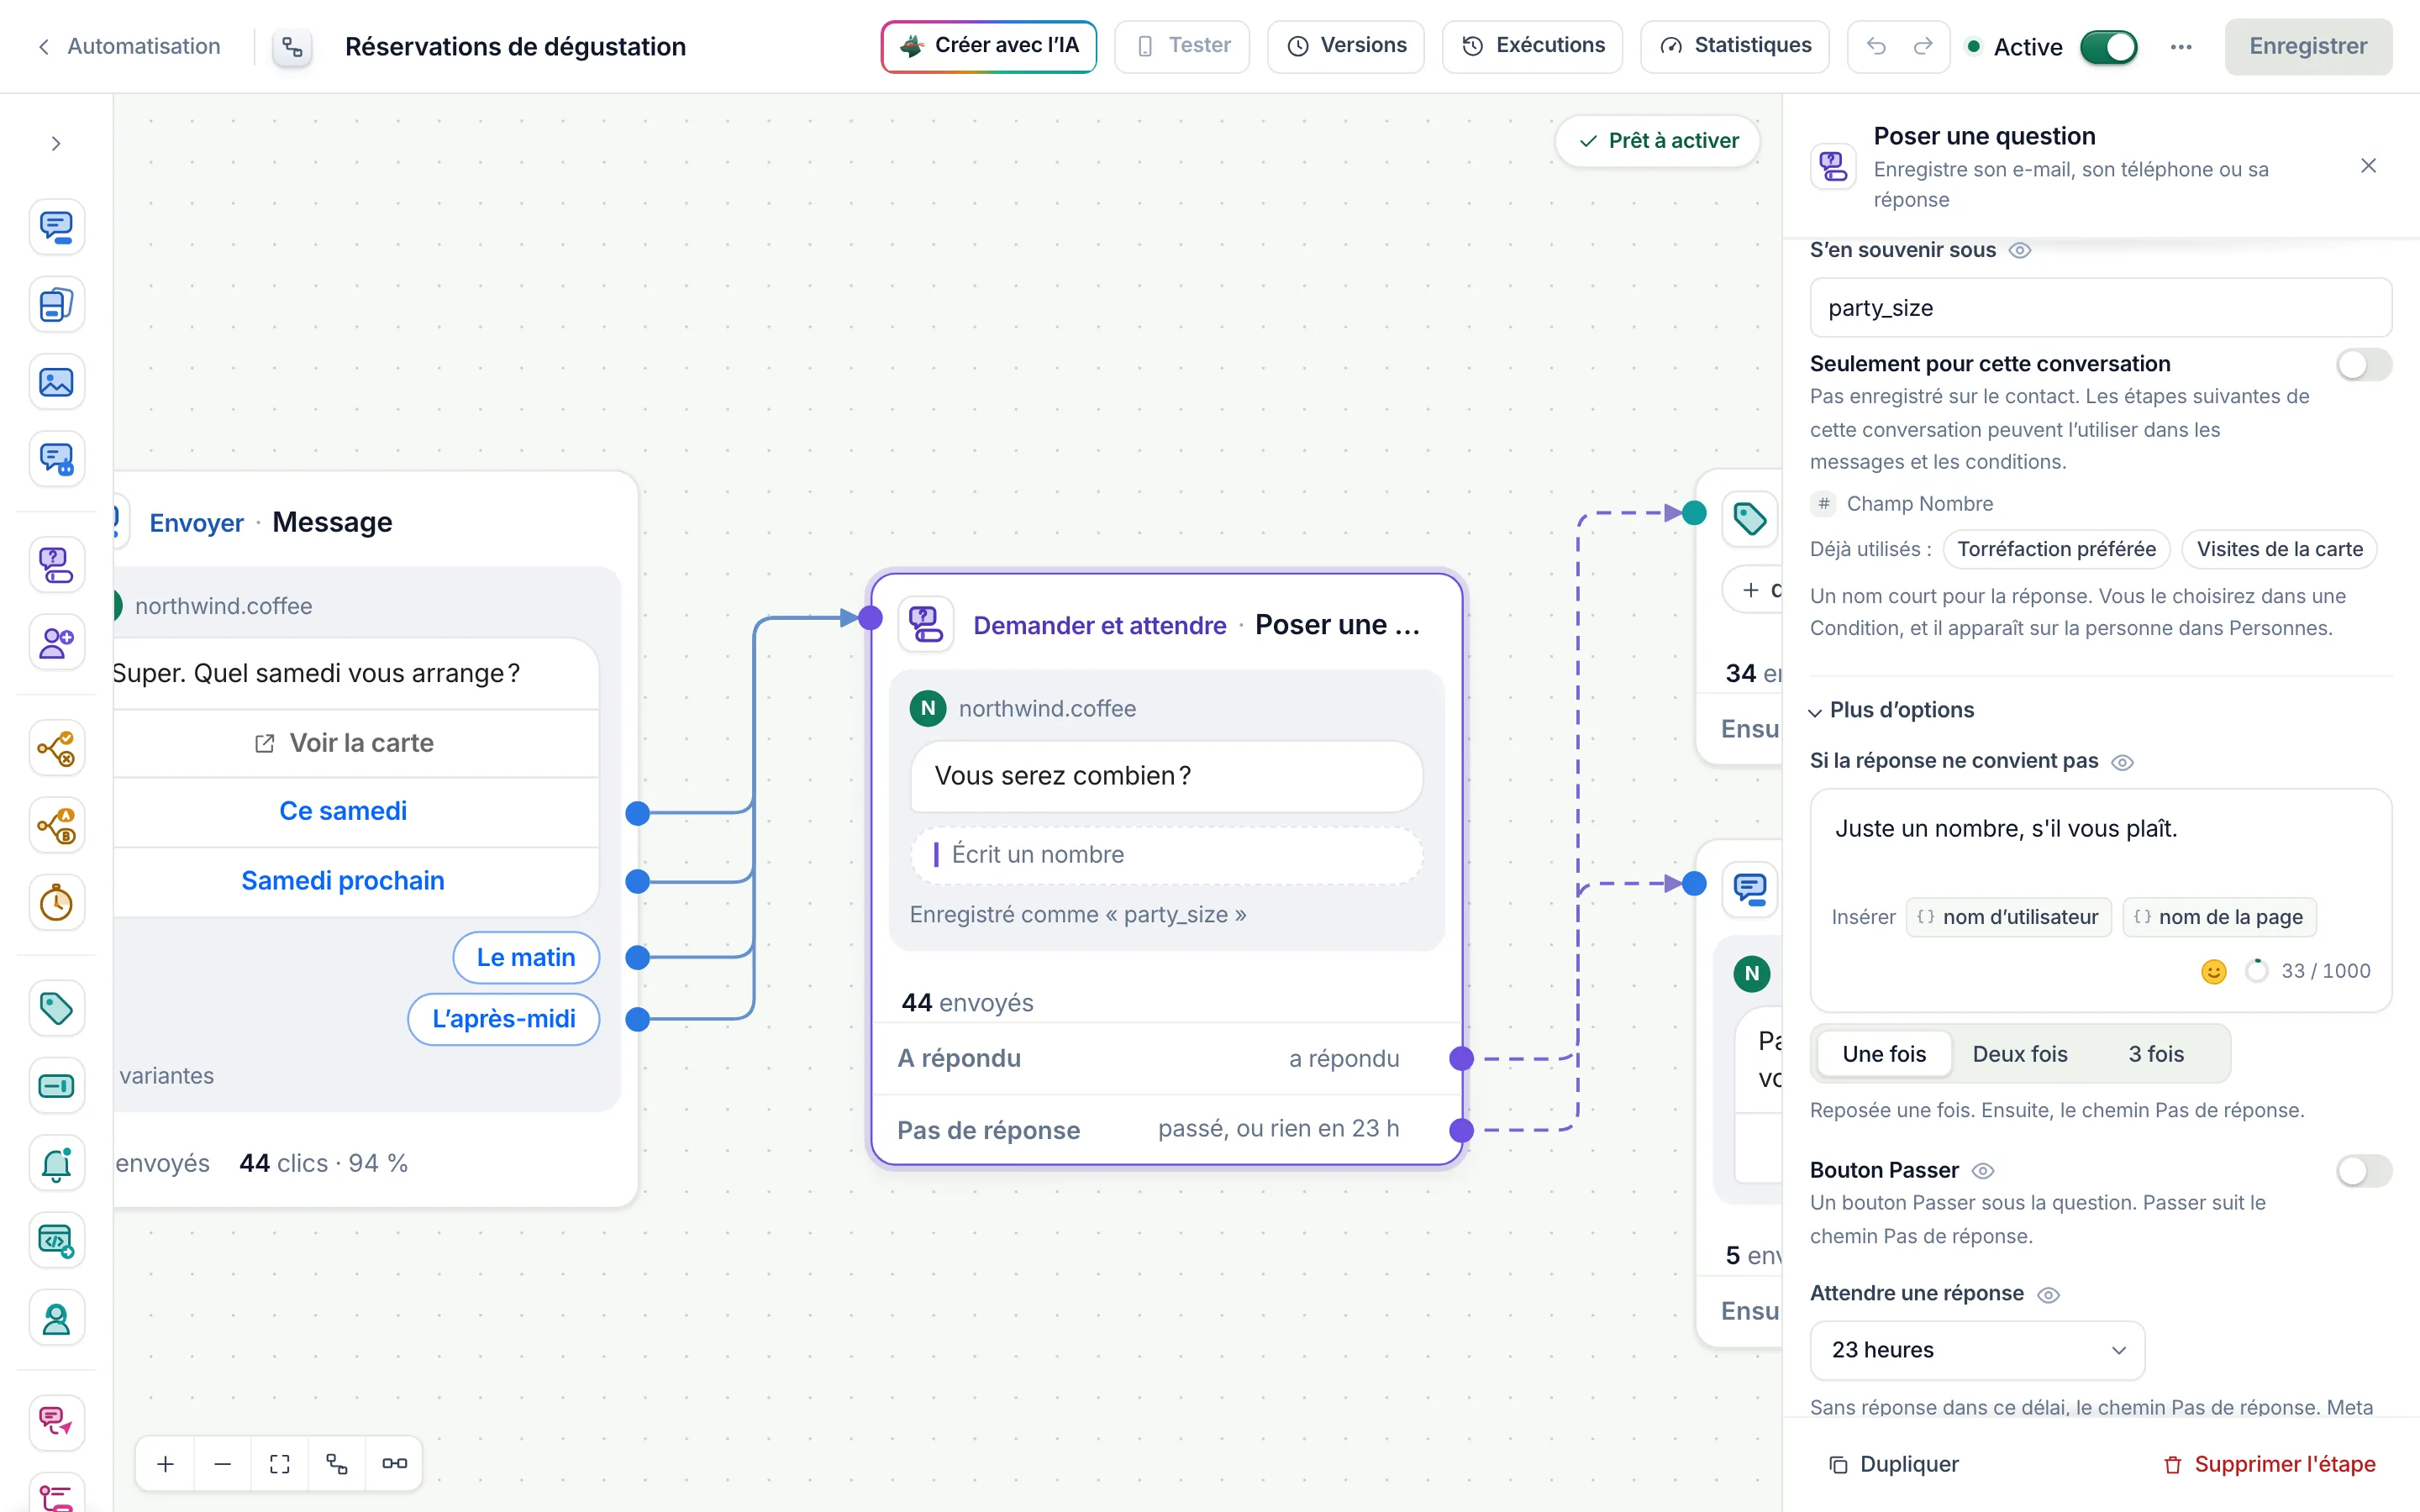Click Dupliquer at panel bottom
The image size is (2420, 1512).
tap(1893, 1465)
